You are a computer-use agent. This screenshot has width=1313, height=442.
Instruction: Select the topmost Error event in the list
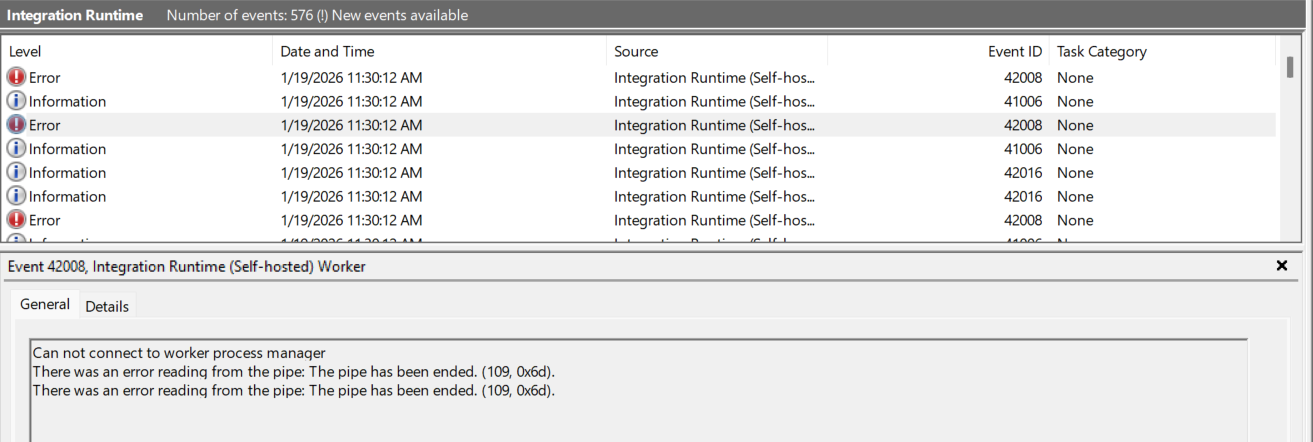click(639, 77)
